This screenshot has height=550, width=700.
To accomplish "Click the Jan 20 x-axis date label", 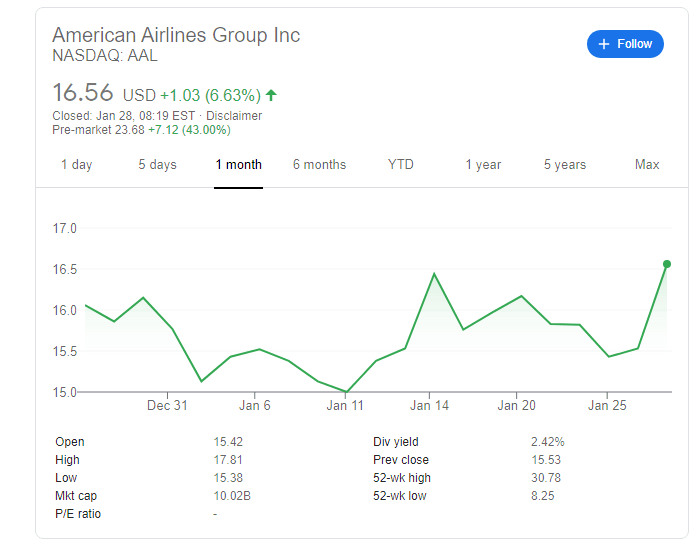I will tap(517, 406).
